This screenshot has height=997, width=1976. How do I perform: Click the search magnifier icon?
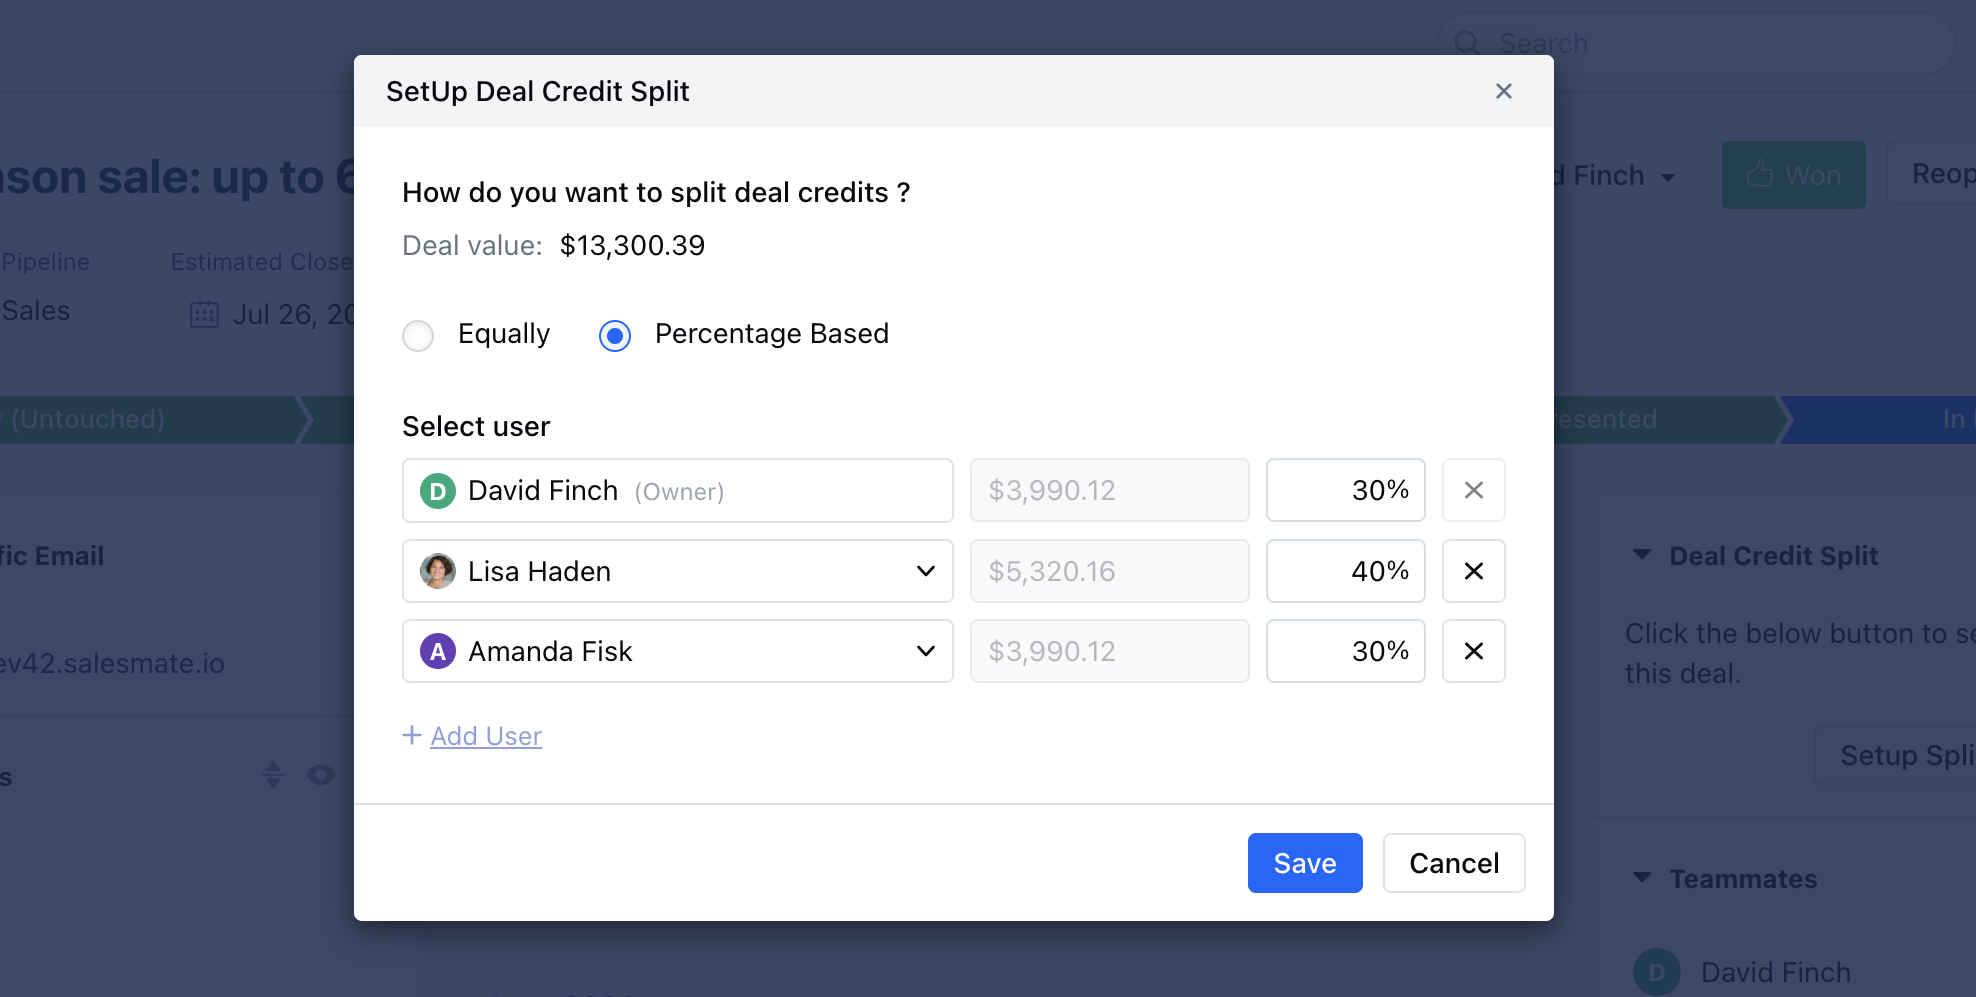click(1466, 42)
